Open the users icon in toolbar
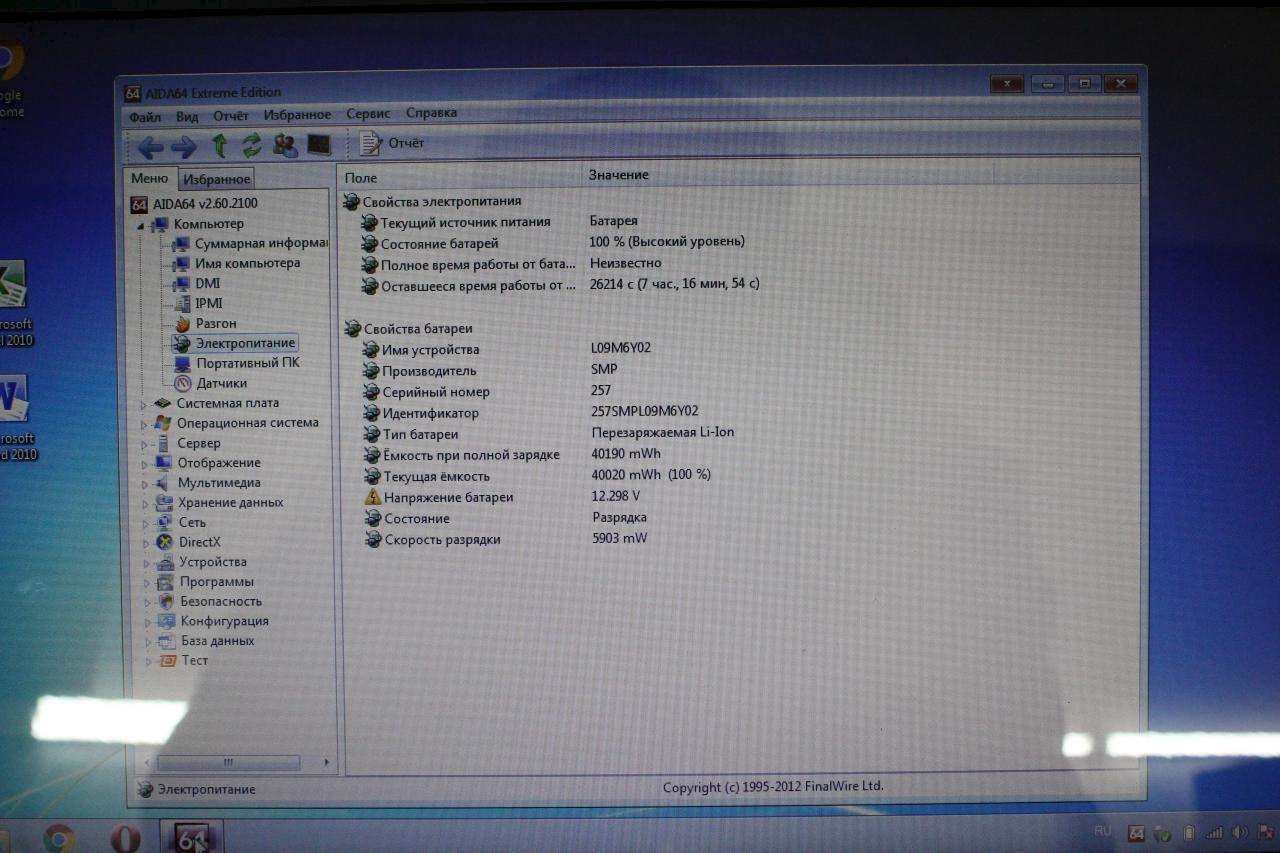The width and height of the screenshot is (1280, 853). click(285, 146)
